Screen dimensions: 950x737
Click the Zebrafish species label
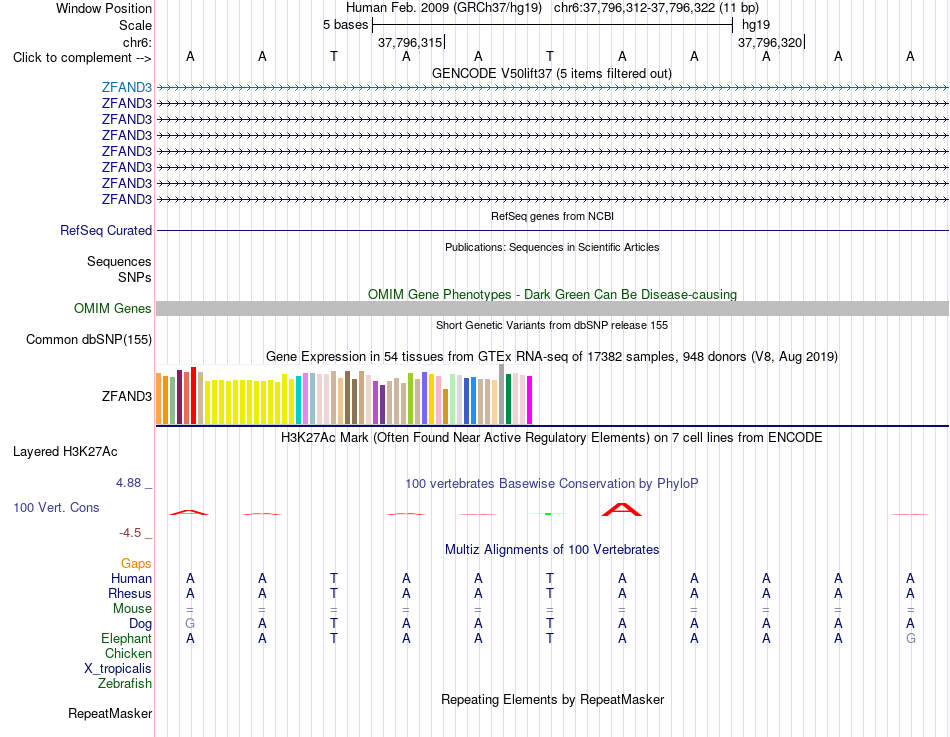point(125,684)
